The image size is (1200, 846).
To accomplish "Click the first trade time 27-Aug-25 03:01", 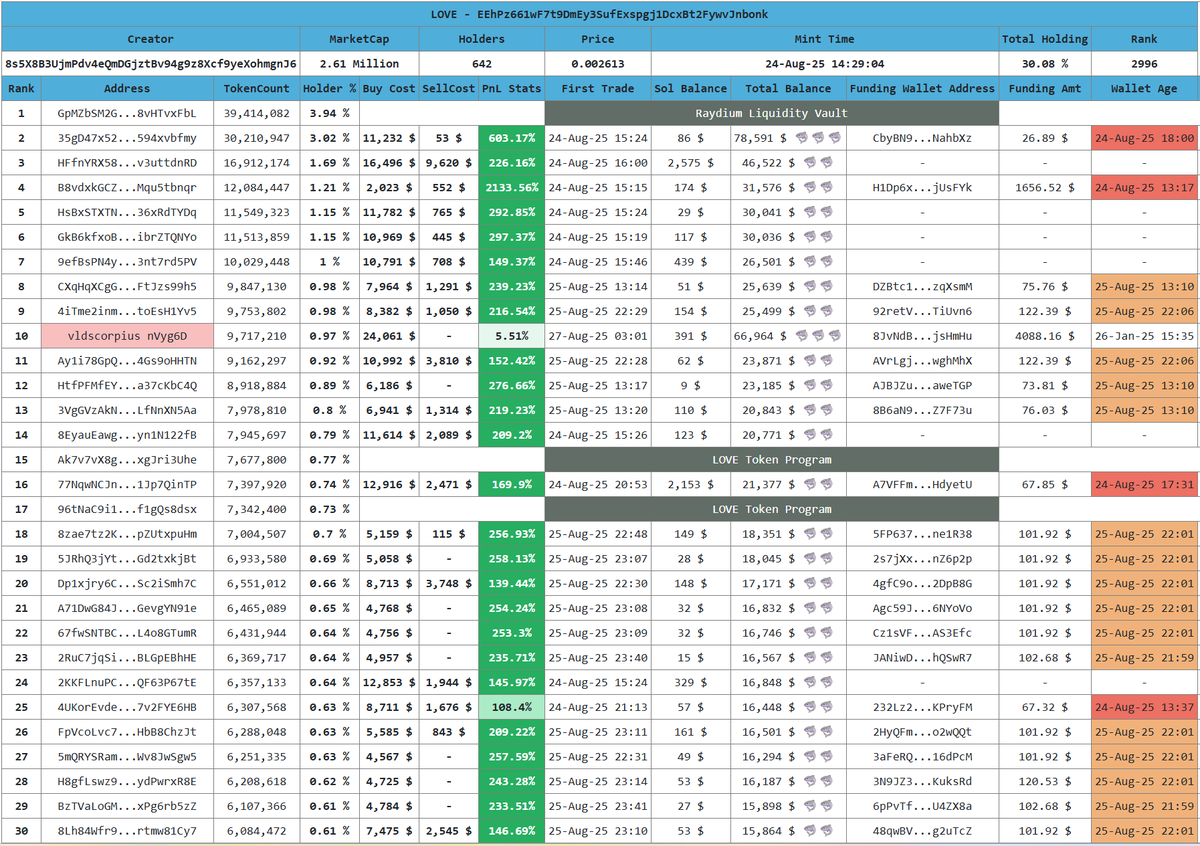I will (598, 336).
